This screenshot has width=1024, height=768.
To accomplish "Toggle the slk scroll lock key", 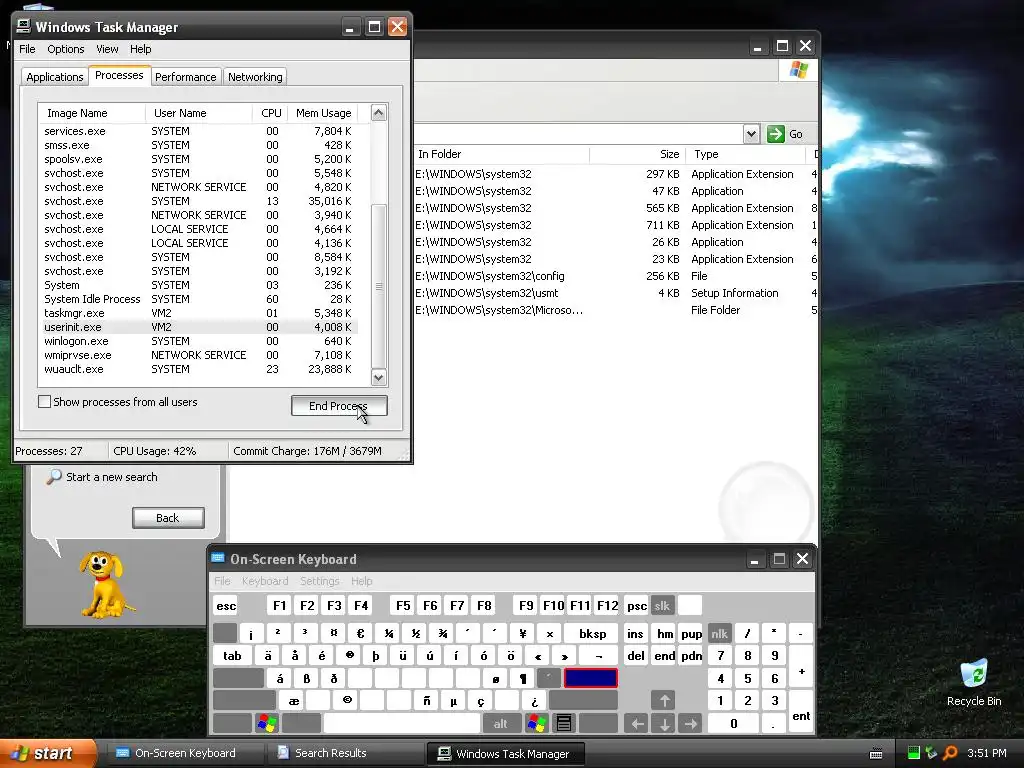I will tap(662, 605).
